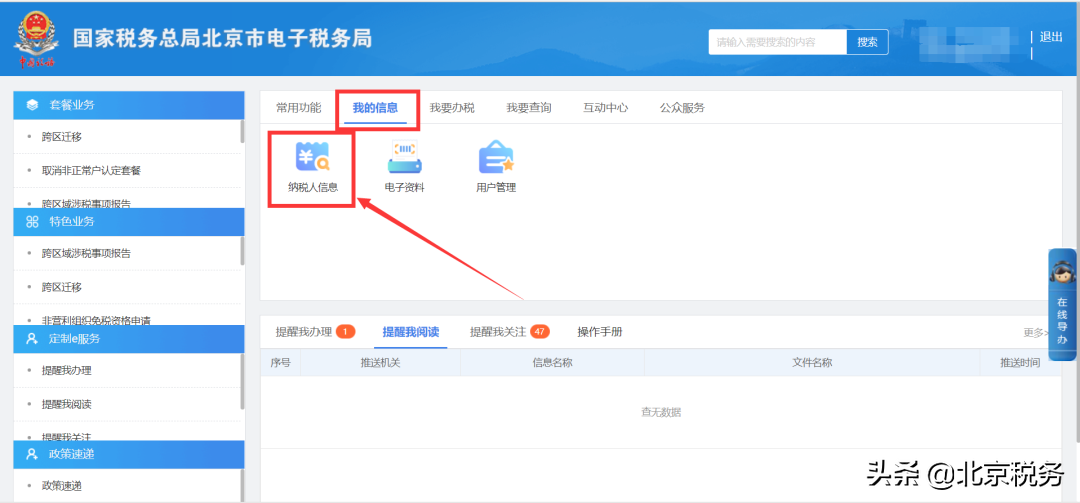Open the 用户管理 icon

(x=496, y=160)
